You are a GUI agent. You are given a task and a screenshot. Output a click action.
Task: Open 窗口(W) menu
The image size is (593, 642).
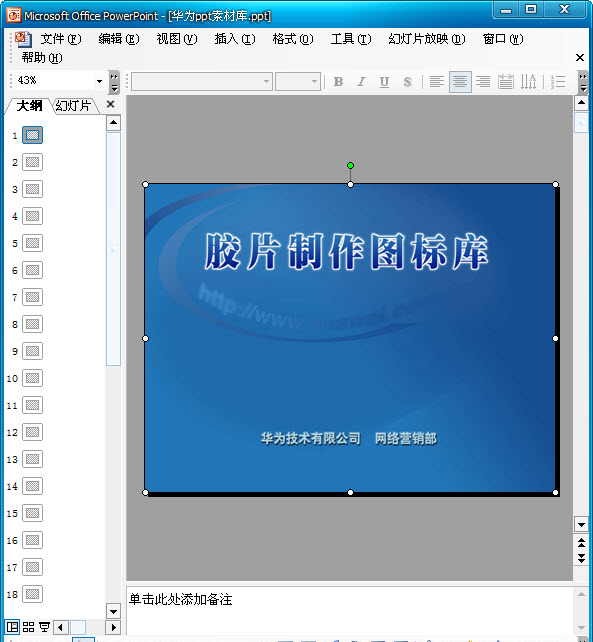503,39
